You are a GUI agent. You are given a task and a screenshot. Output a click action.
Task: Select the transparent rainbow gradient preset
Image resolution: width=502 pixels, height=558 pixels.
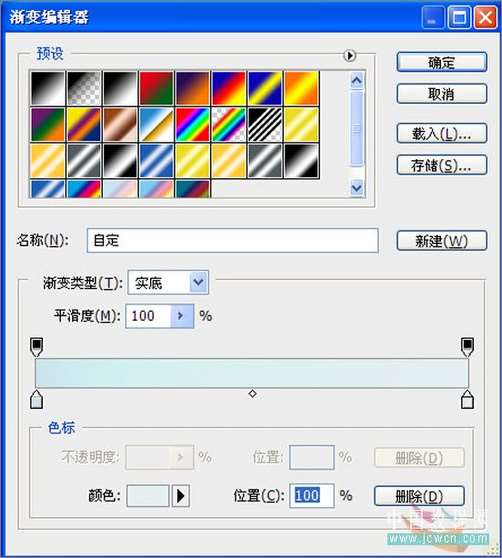pyautogui.click(x=229, y=125)
